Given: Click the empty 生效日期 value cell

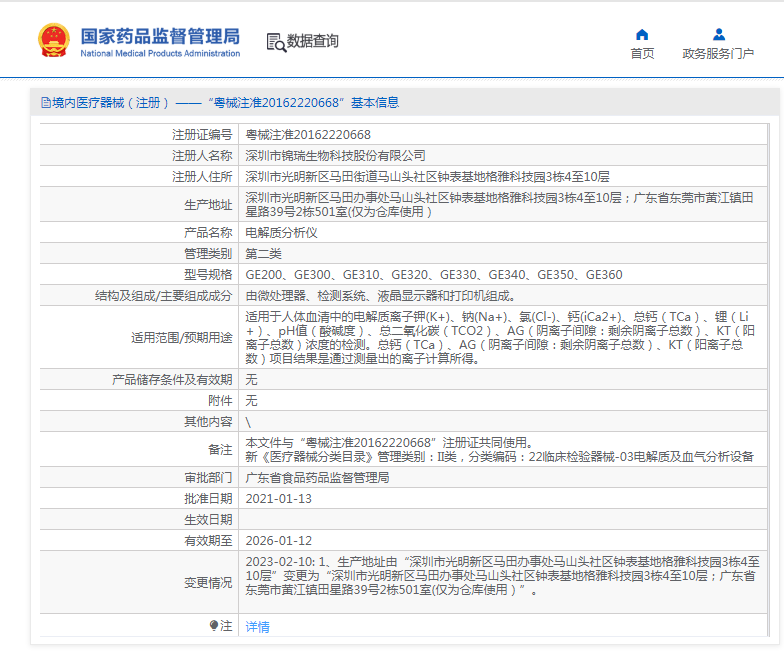Looking at the screenshot, I should [x=503, y=520].
